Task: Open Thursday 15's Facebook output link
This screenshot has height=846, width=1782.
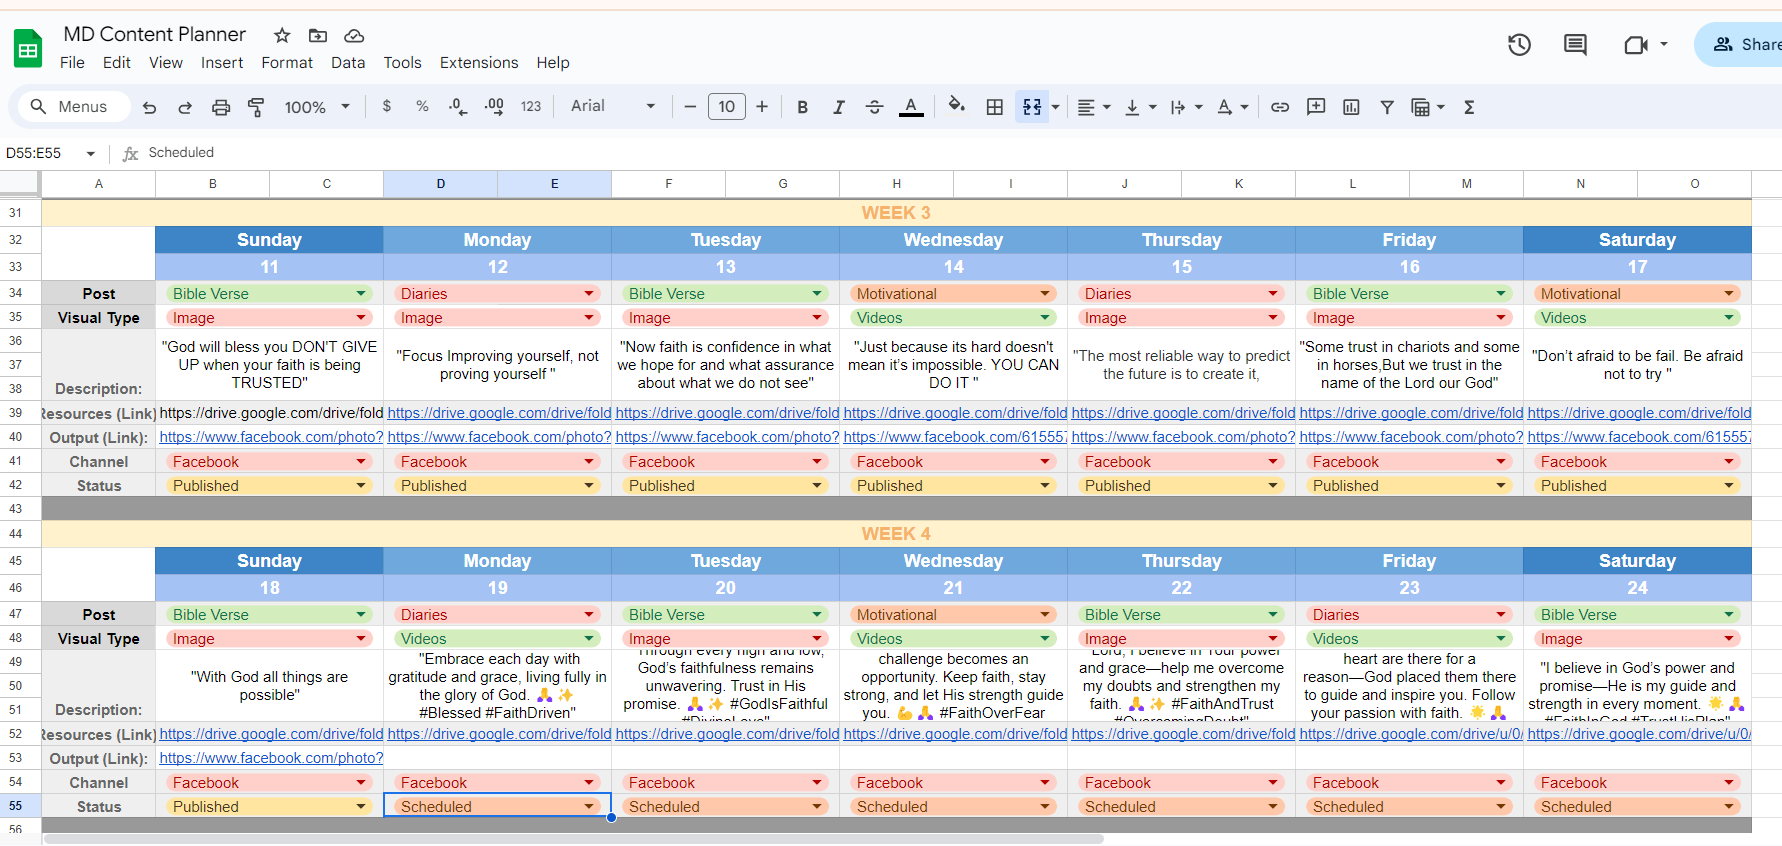Action: click(x=1183, y=437)
